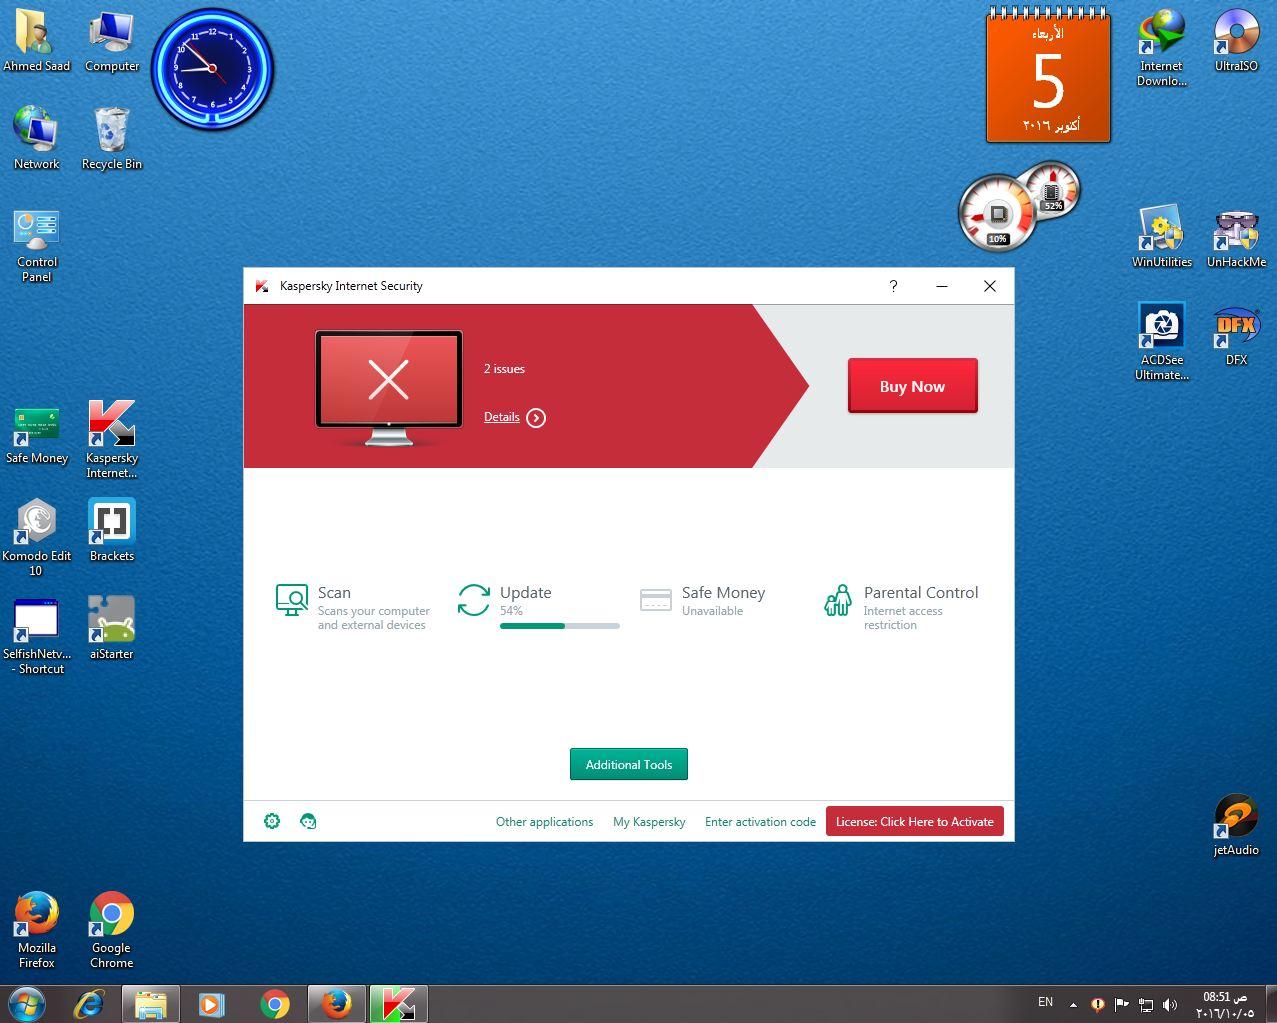Switch to Firefox on taskbar
Screen dimensions: 1277x1023
tap(337, 1004)
